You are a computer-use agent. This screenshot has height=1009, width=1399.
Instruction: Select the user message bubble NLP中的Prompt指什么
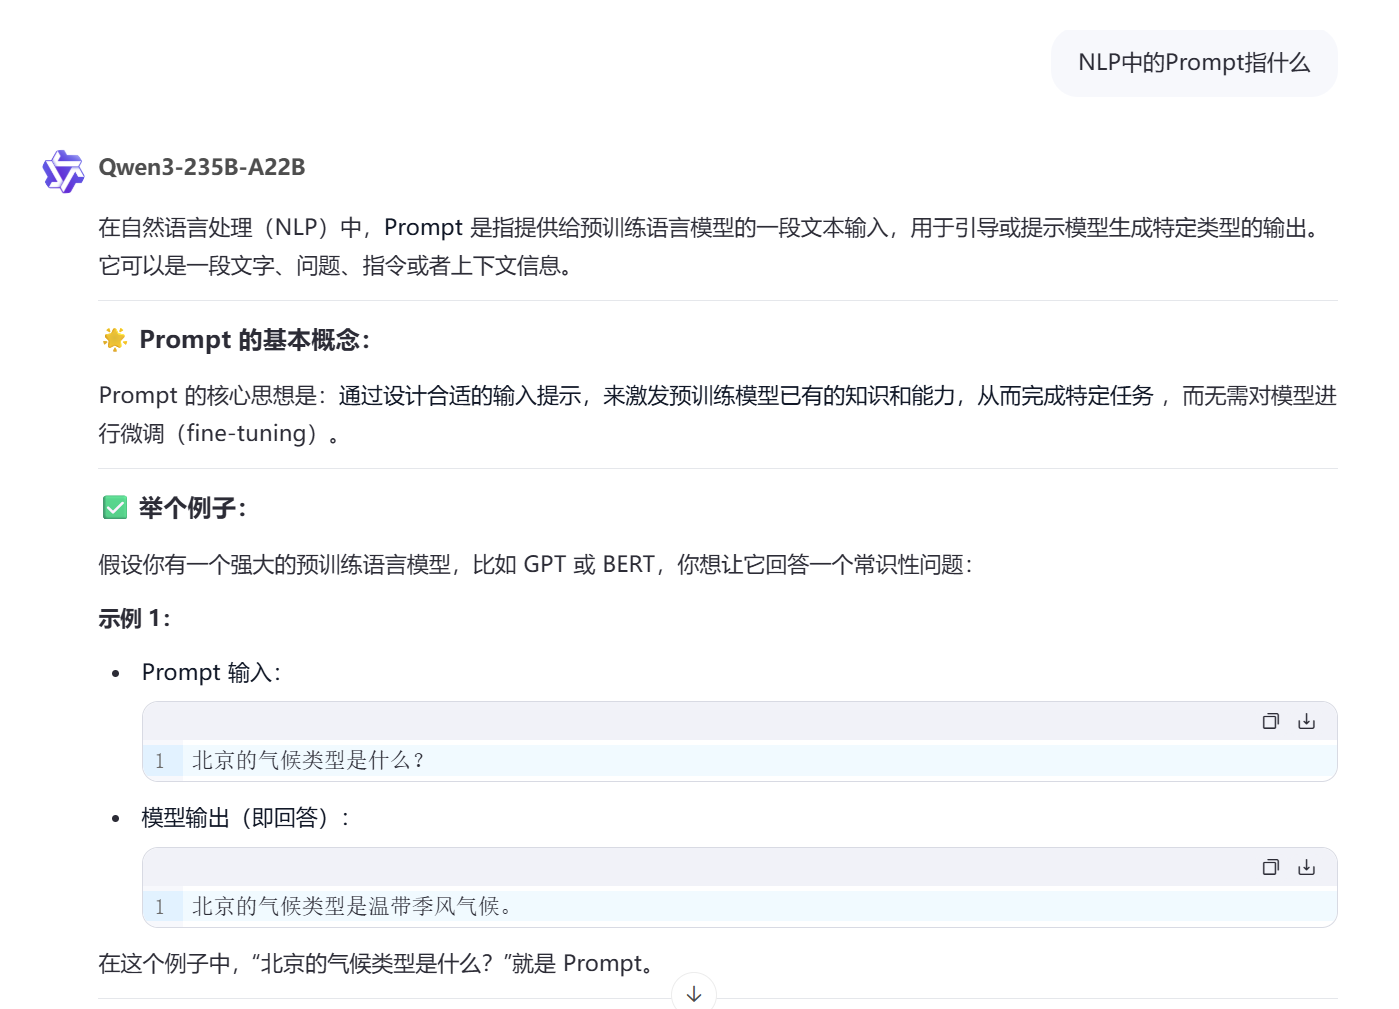click(x=1194, y=63)
